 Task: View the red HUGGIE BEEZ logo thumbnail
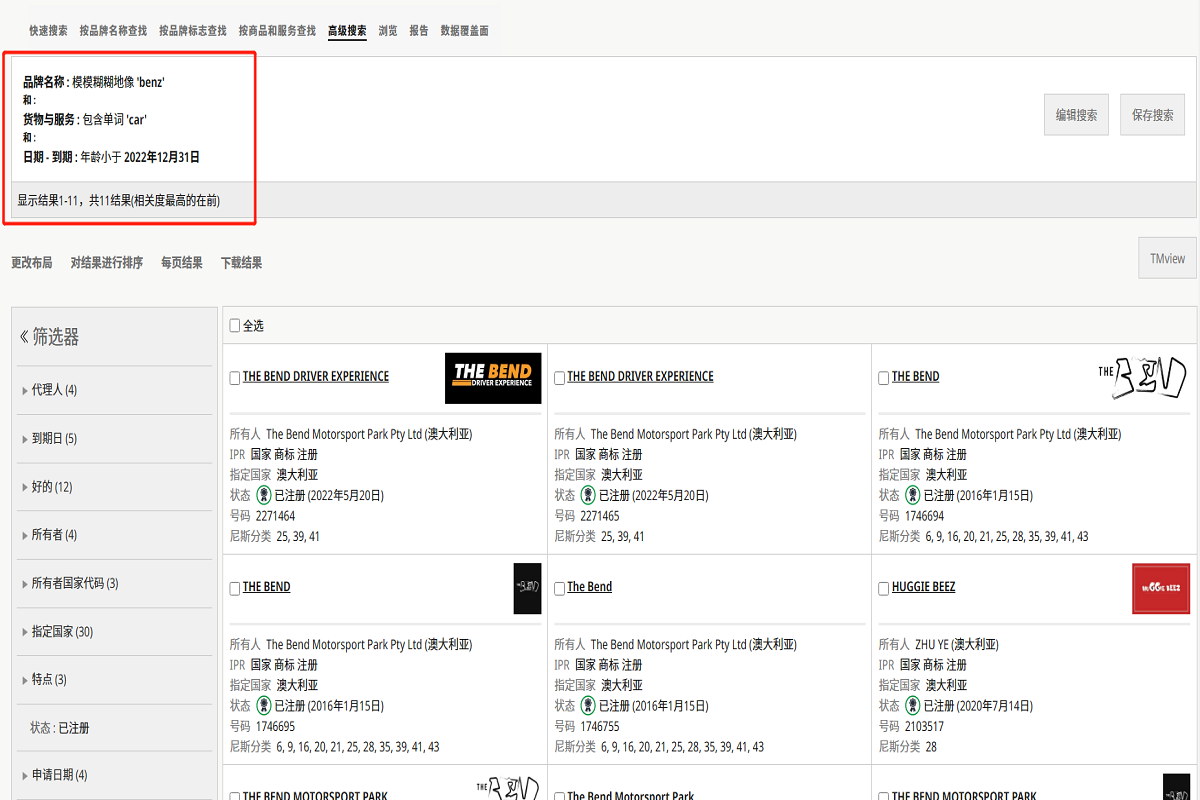[1161, 588]
